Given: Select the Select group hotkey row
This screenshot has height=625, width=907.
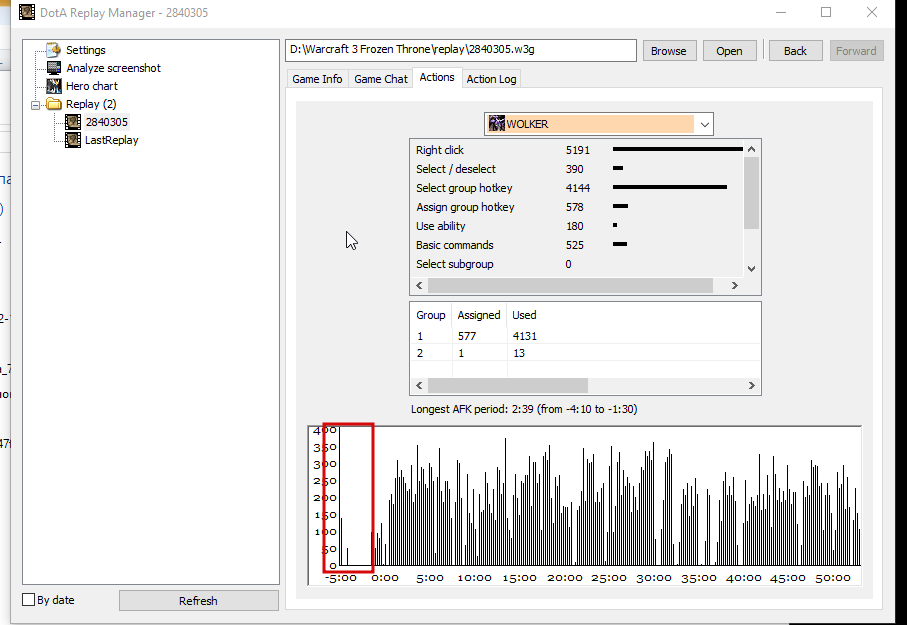Looking at the screenshot, I should pyautogui.click(x=577, y=188).
